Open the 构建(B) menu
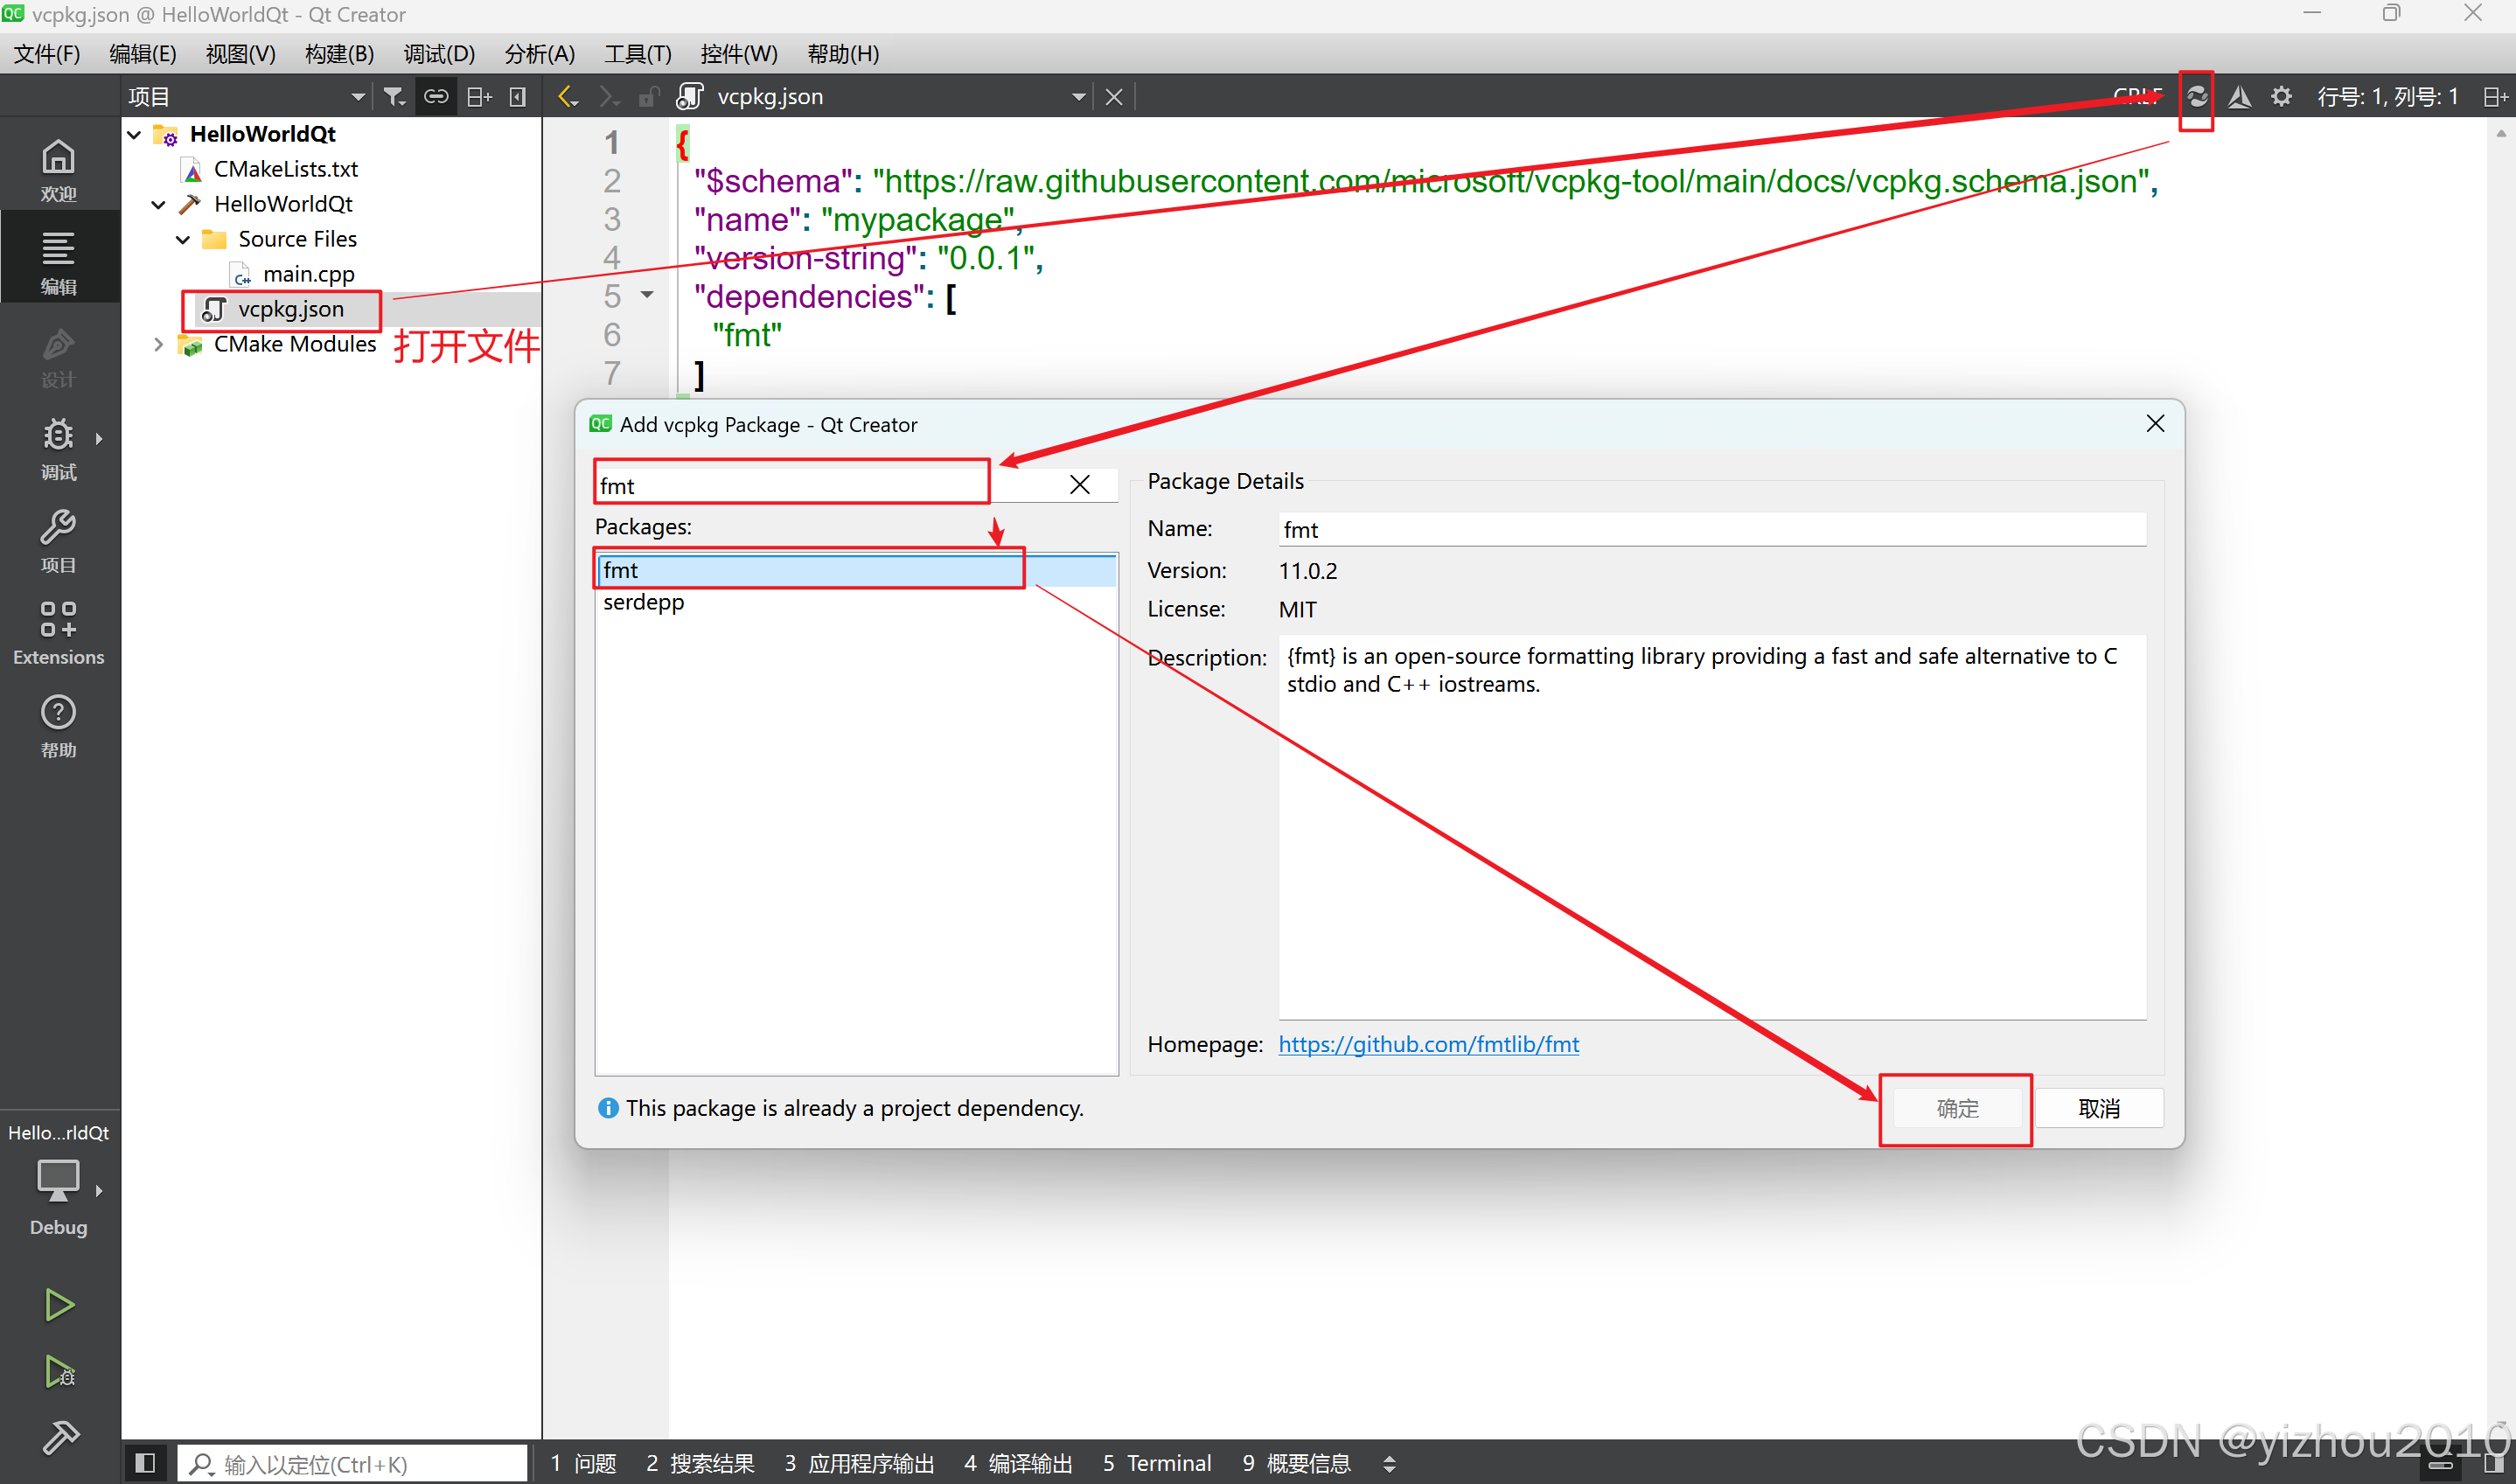The image size is (2516, 1484). pyautogui.click(x=339, y=53)
